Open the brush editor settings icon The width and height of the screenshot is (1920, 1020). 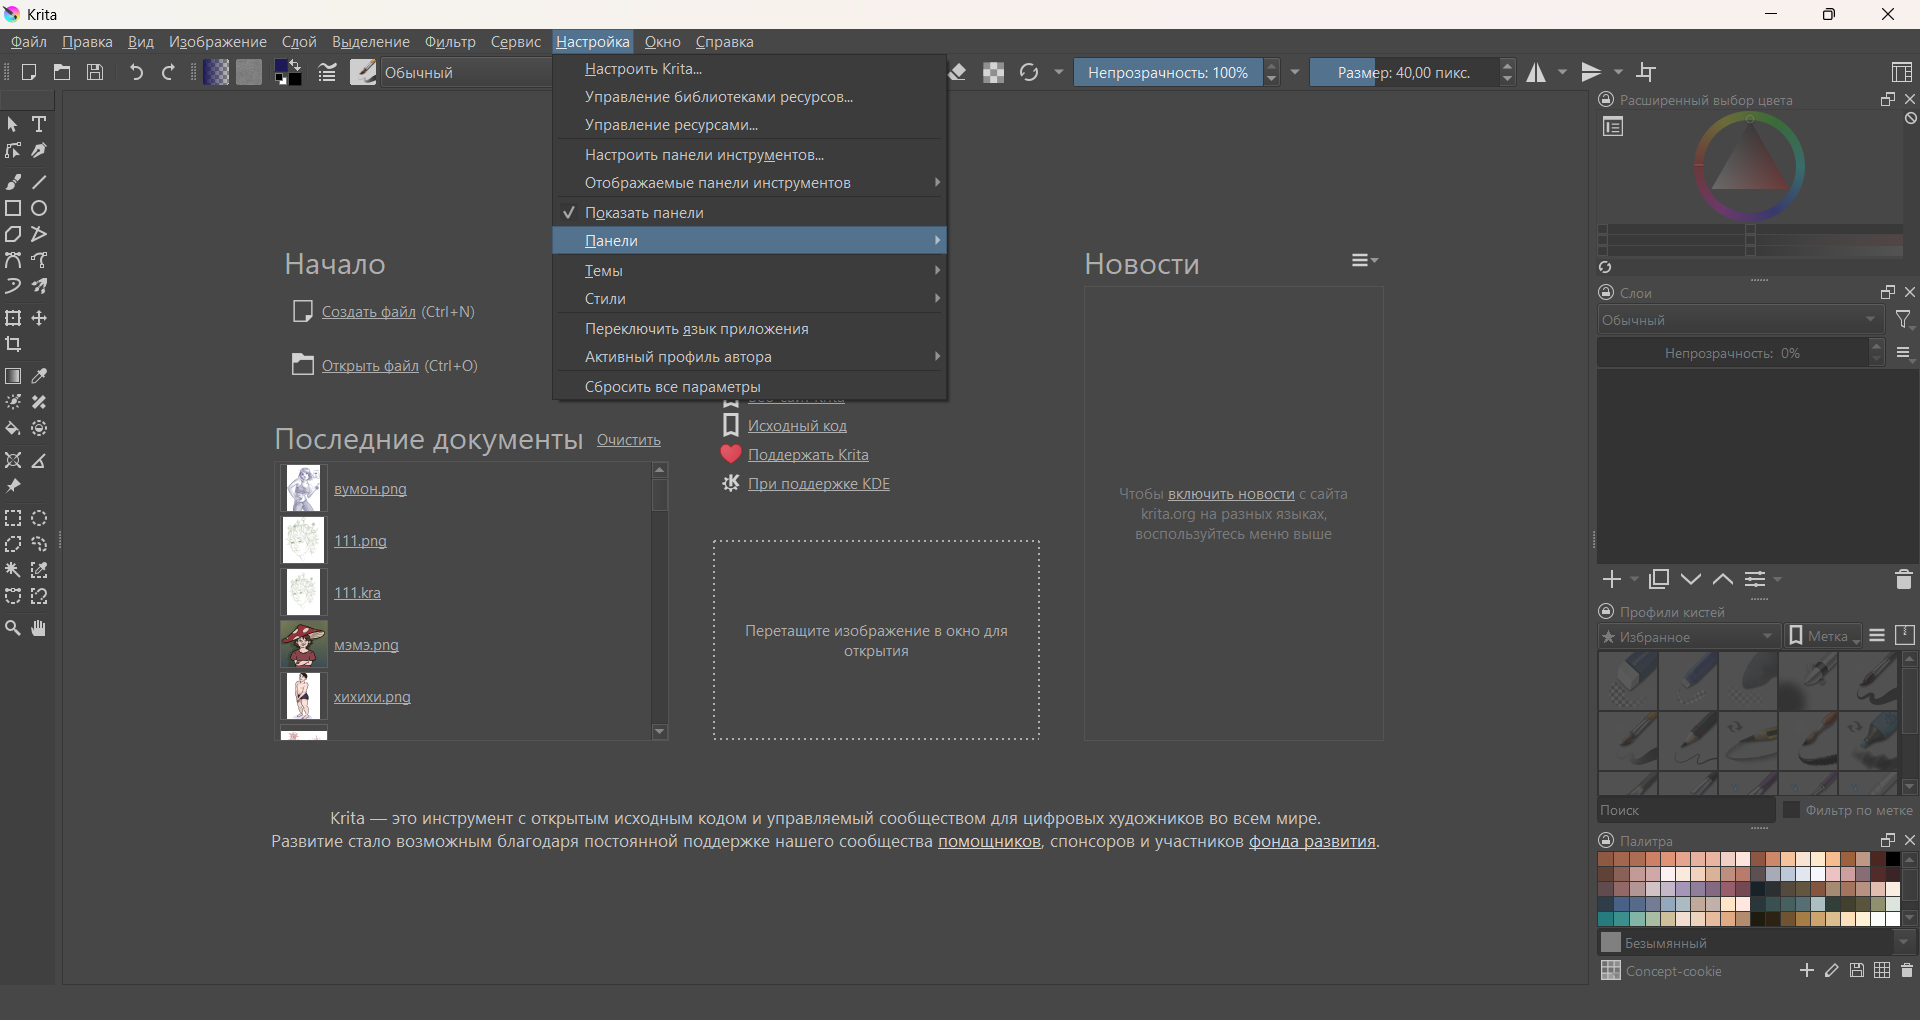327,72
